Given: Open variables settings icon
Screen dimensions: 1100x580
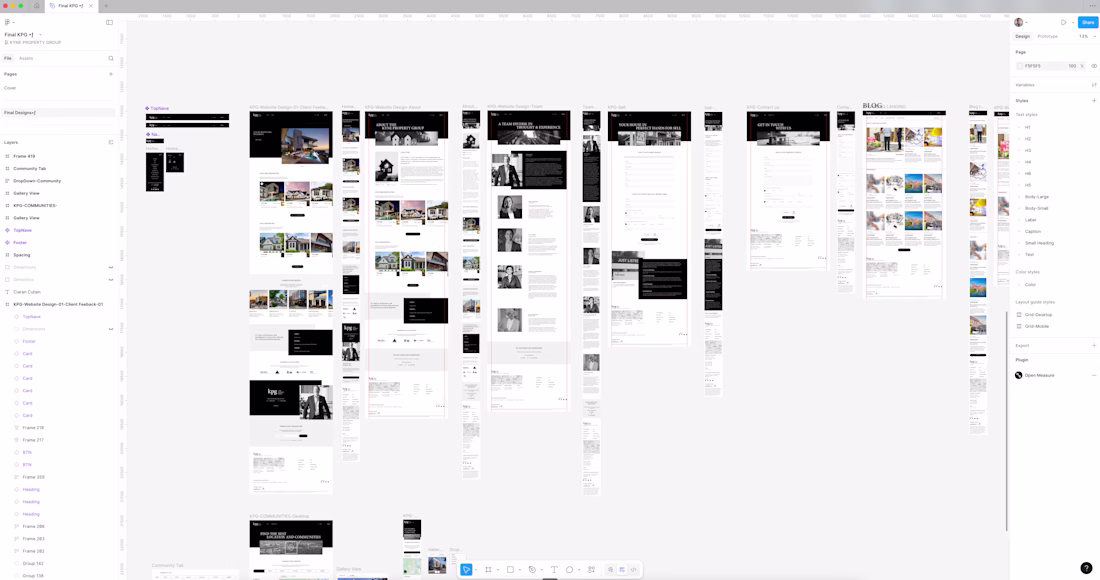Looking at the screenshot, I should pos(1094,85).
